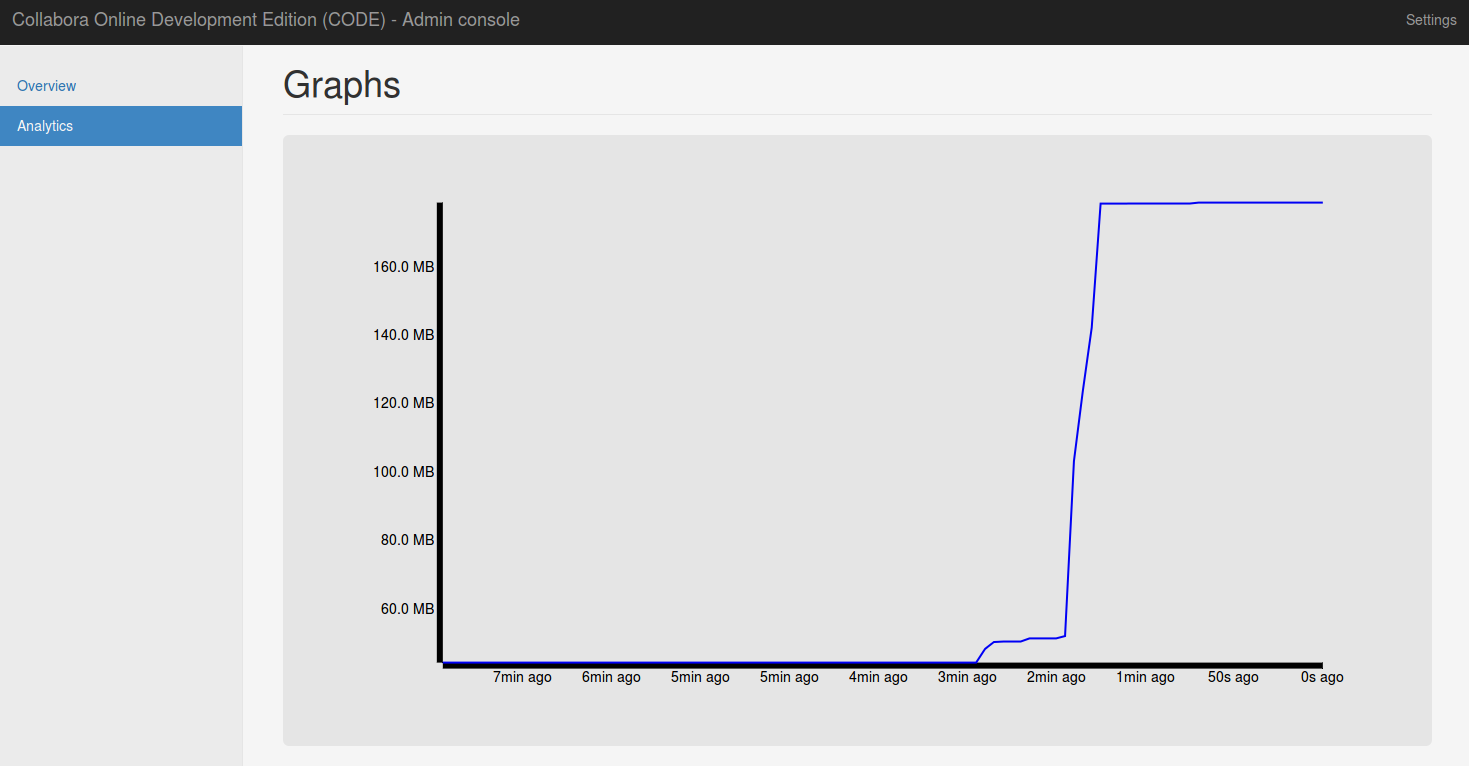Image resolution: width=1469 pixels, height=766 pixels.
Task: Select the 60.0 MB y-axis label
Action: click(407, 609)
